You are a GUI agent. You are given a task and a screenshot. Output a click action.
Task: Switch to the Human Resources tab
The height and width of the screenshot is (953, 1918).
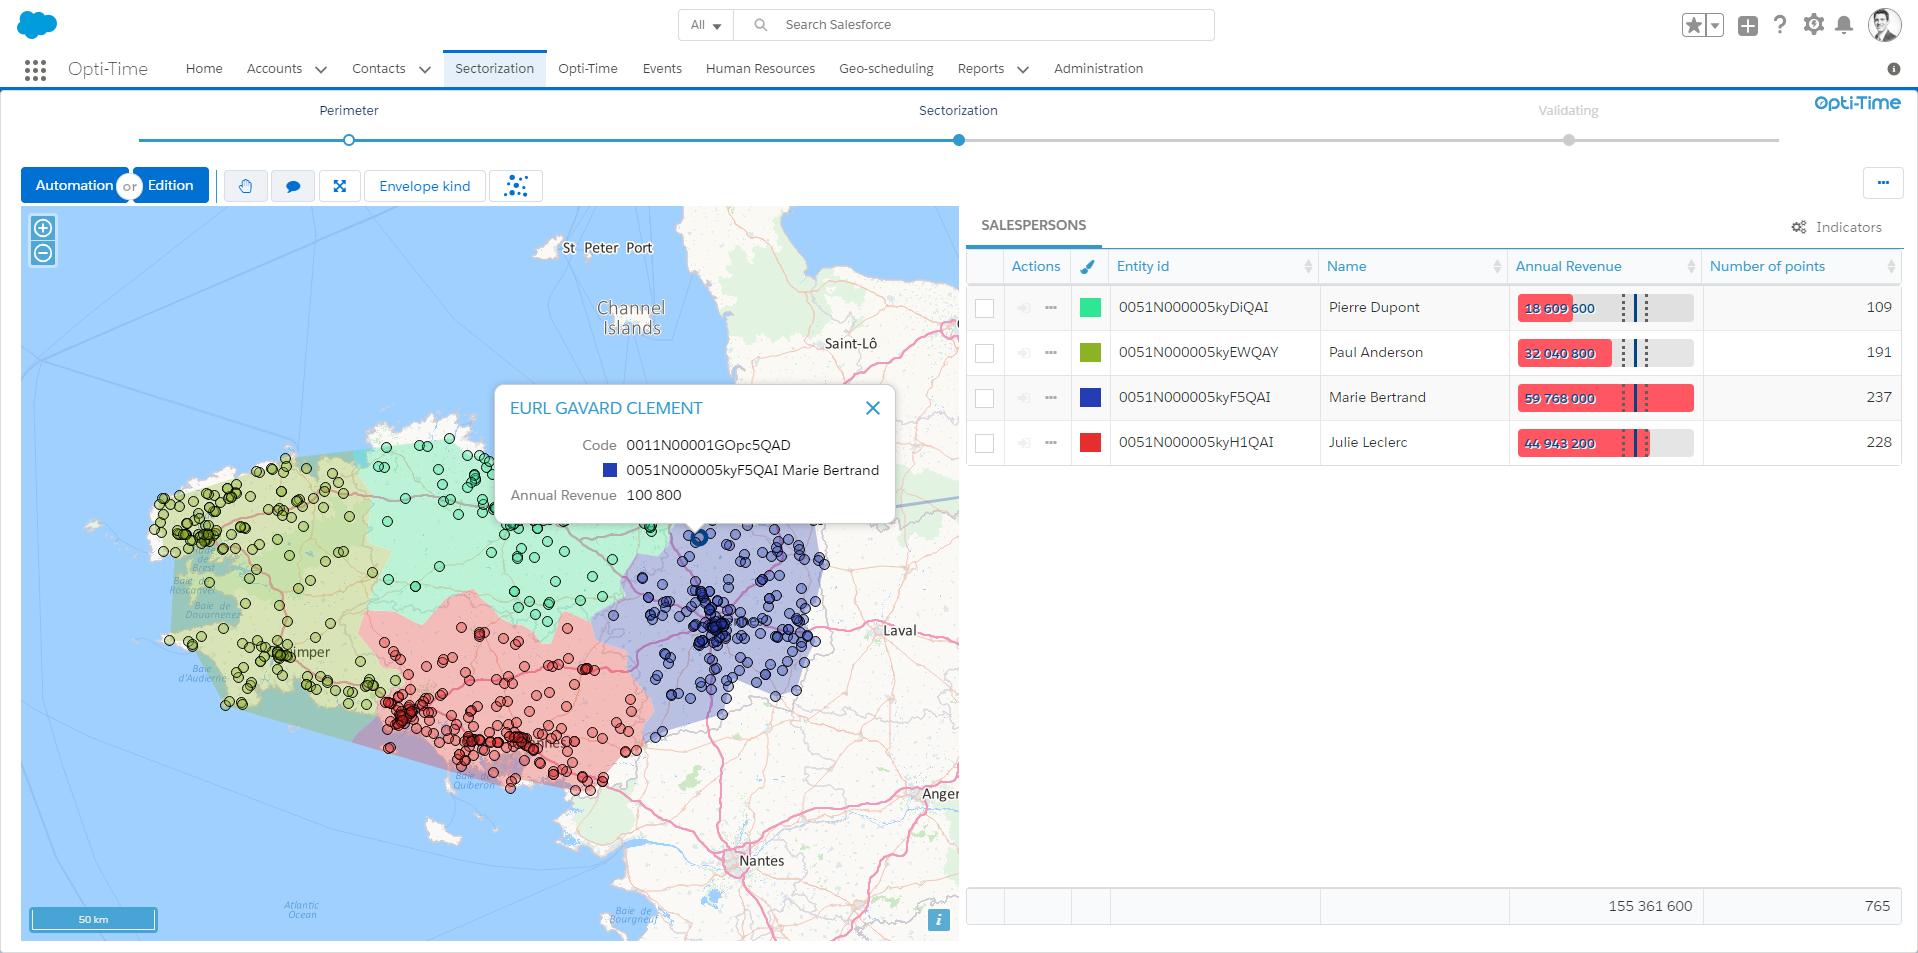pos(760,69)
